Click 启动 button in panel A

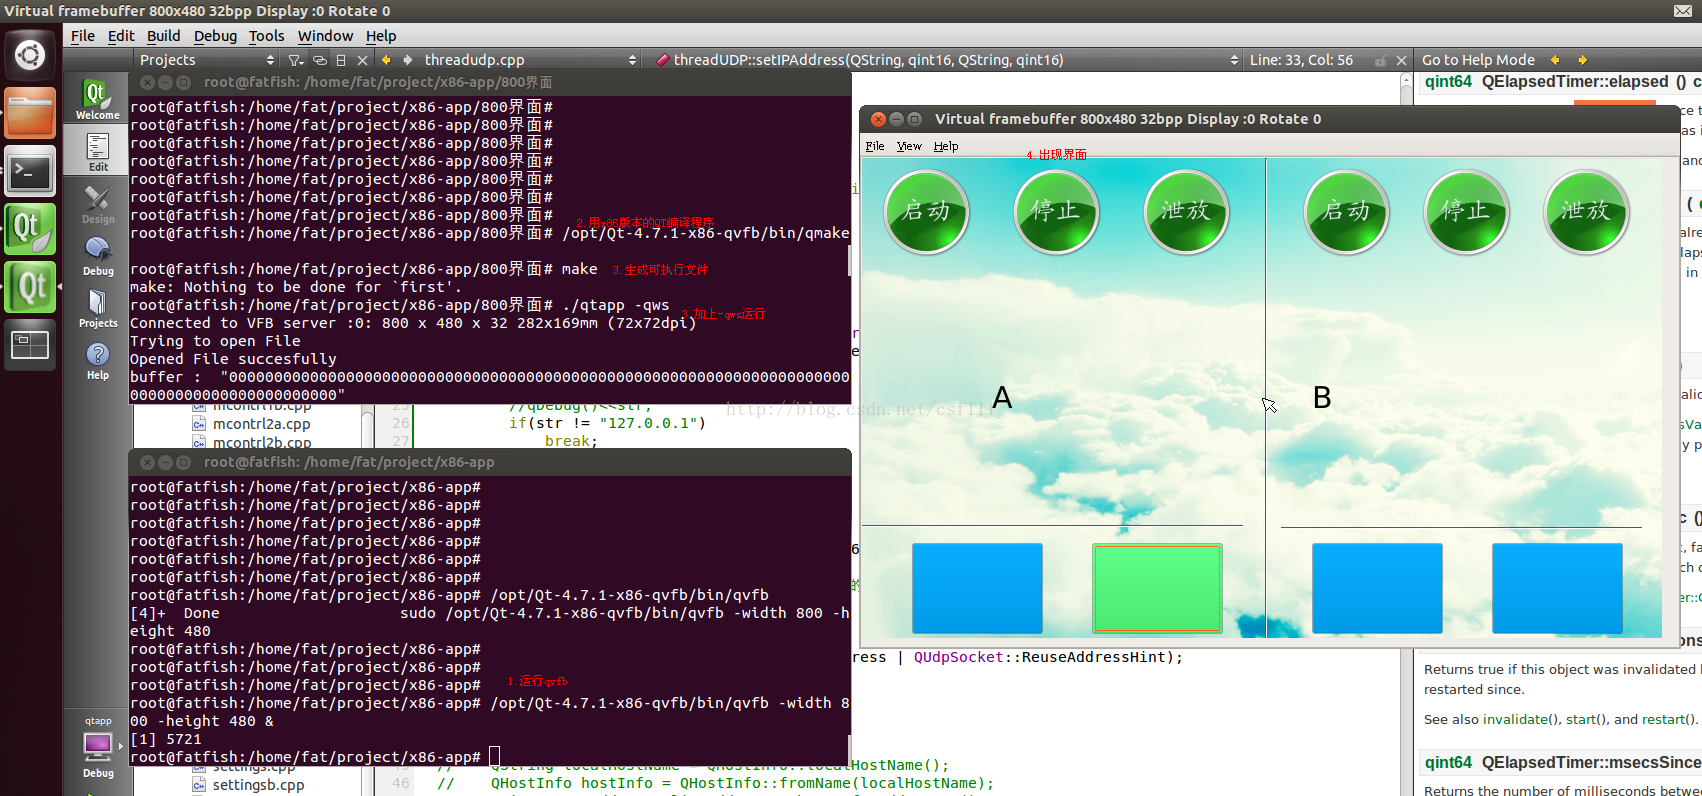click(x=927, y=212)
